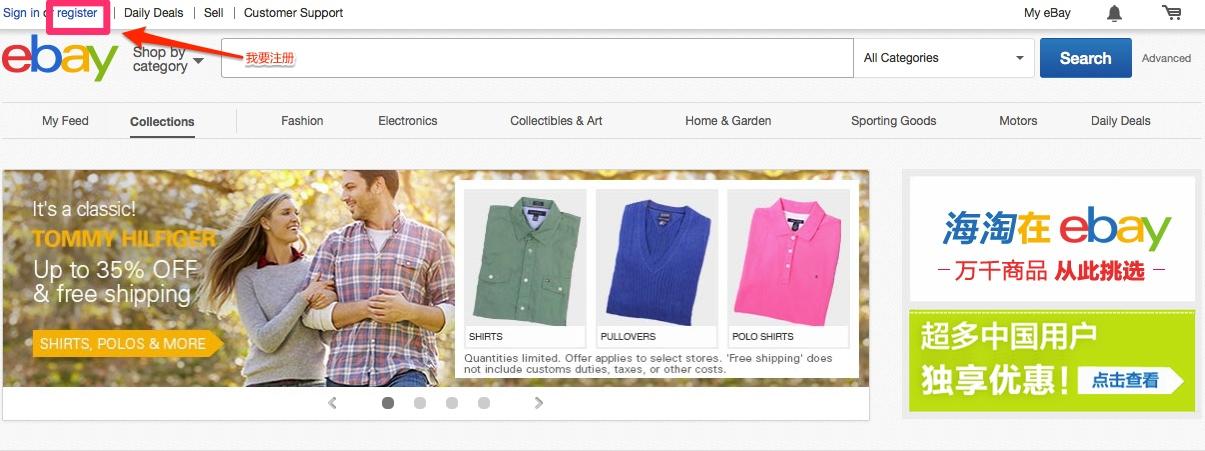Open the Electronics category
The height and width of the screenshot is (451, 1205).
(408, 121)
